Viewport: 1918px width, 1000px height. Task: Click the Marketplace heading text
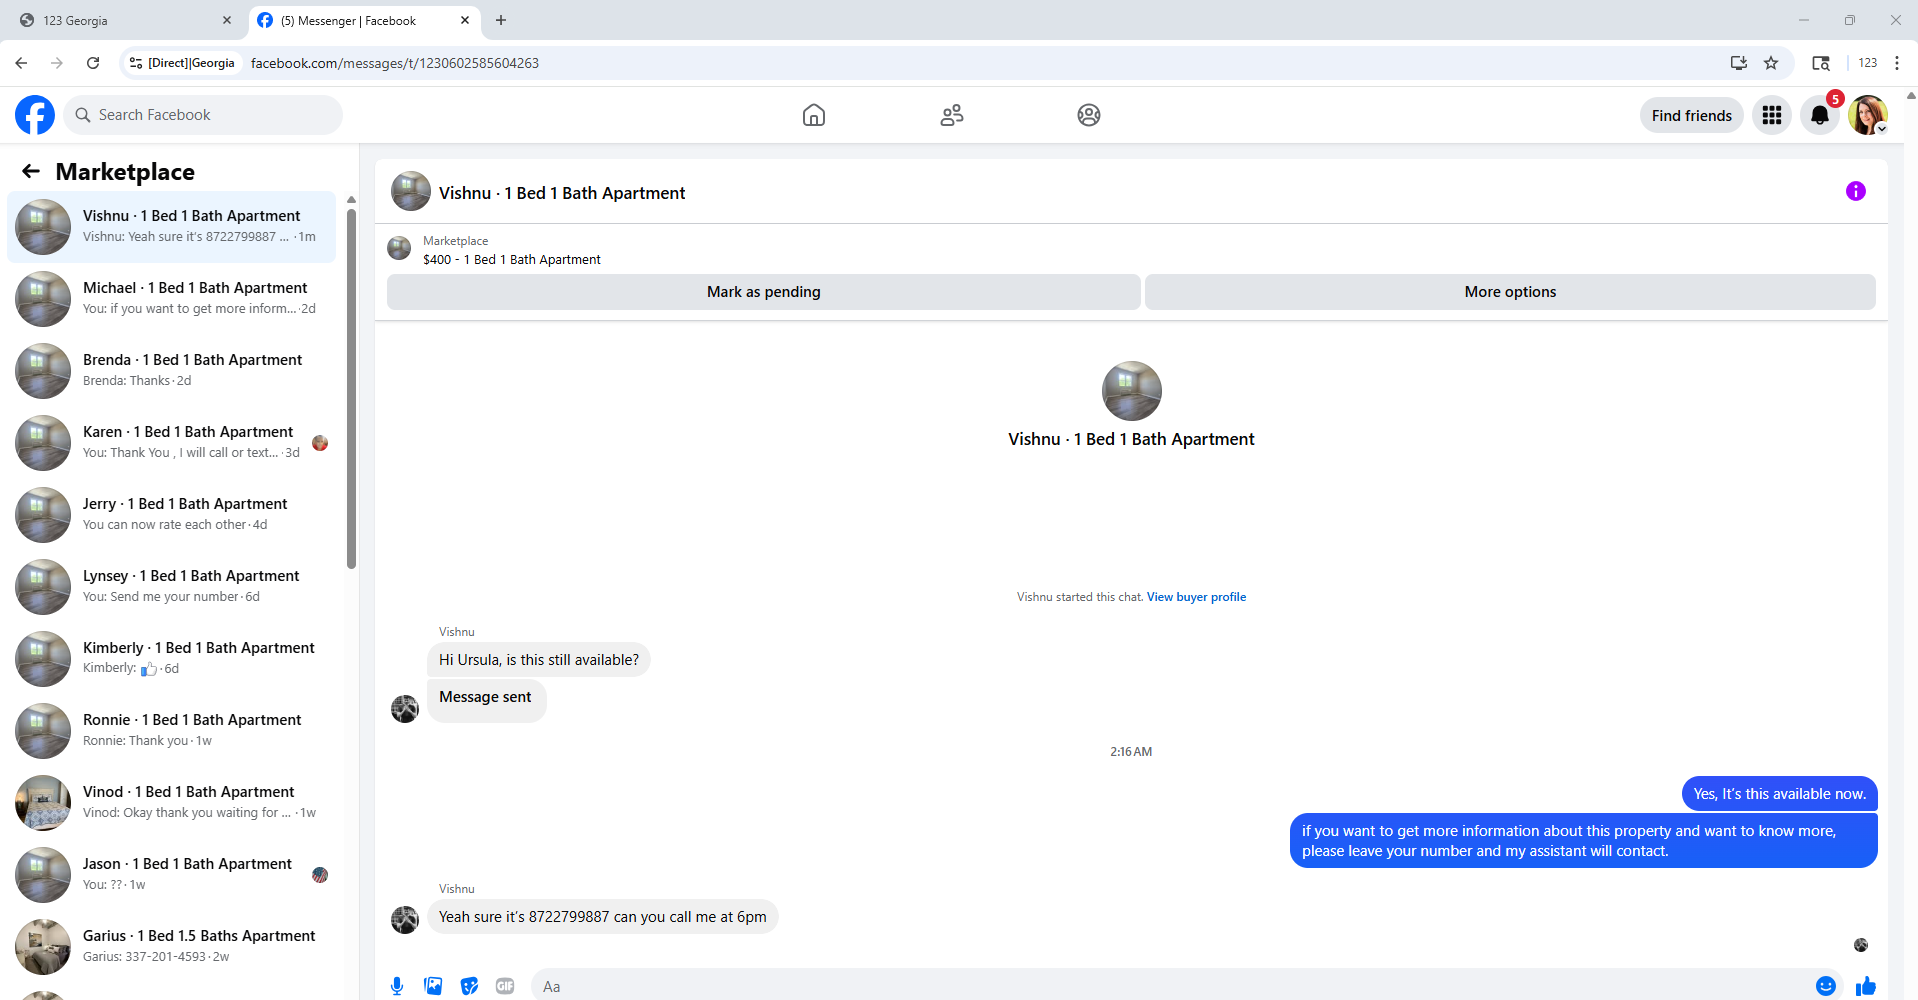[x=125, y=172]
